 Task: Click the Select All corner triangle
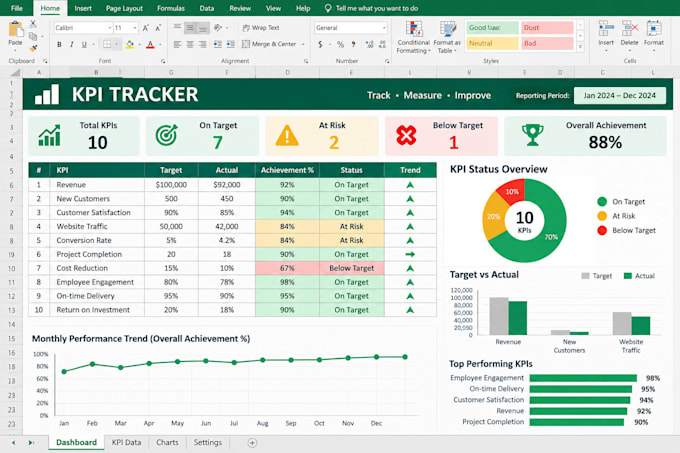[x=16, y=72]
